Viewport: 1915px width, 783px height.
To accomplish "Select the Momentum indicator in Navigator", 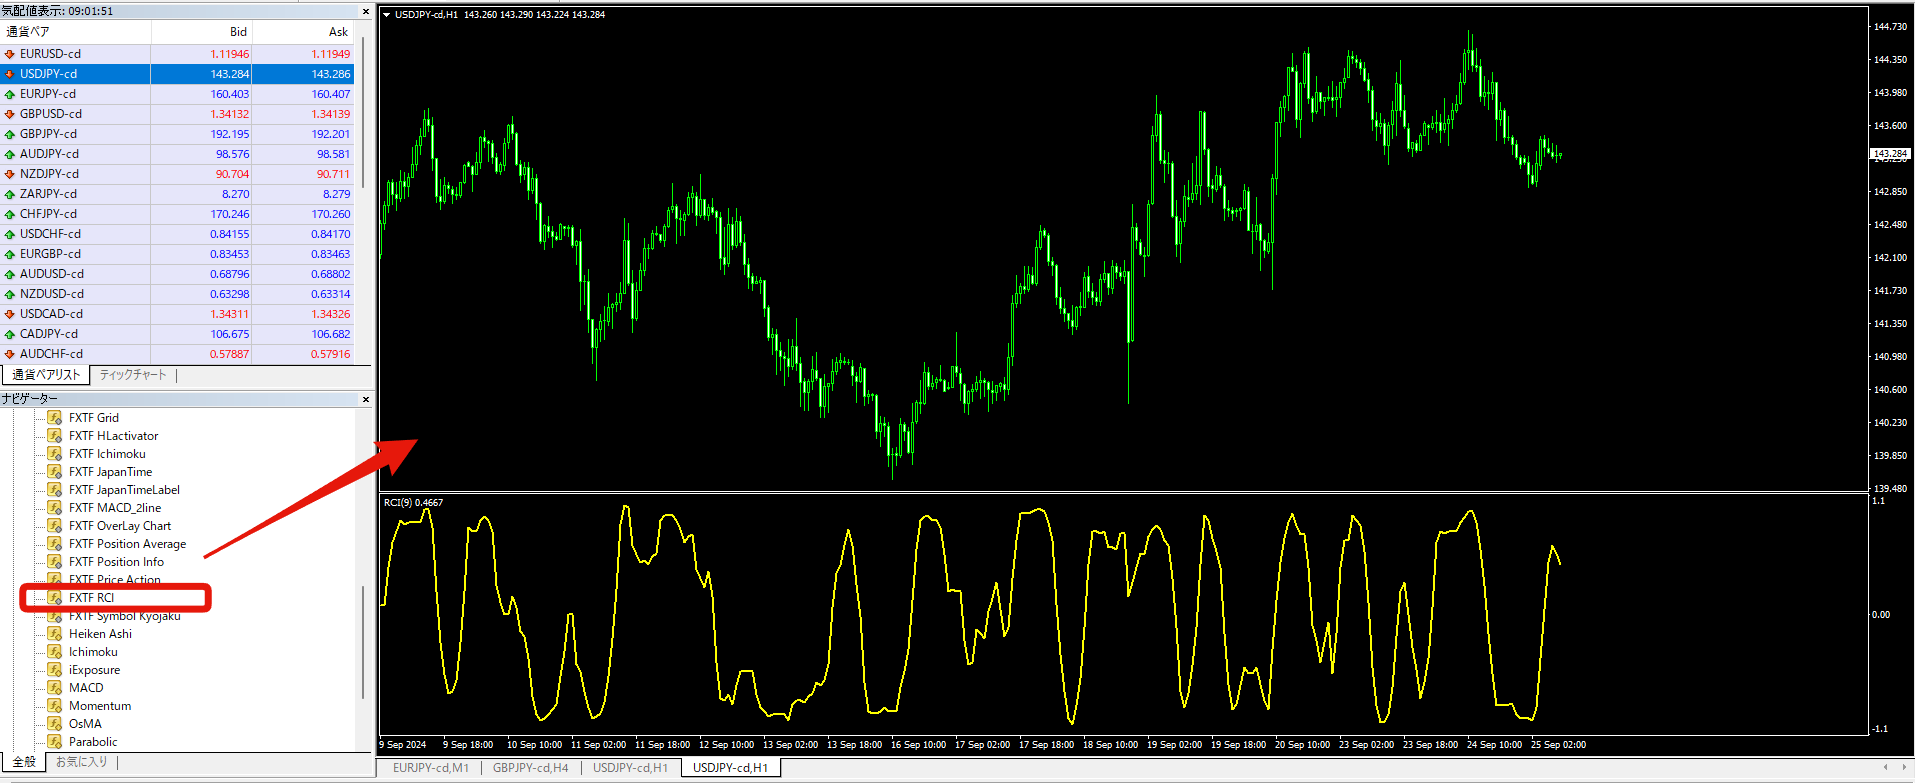I will coord(100,706).
